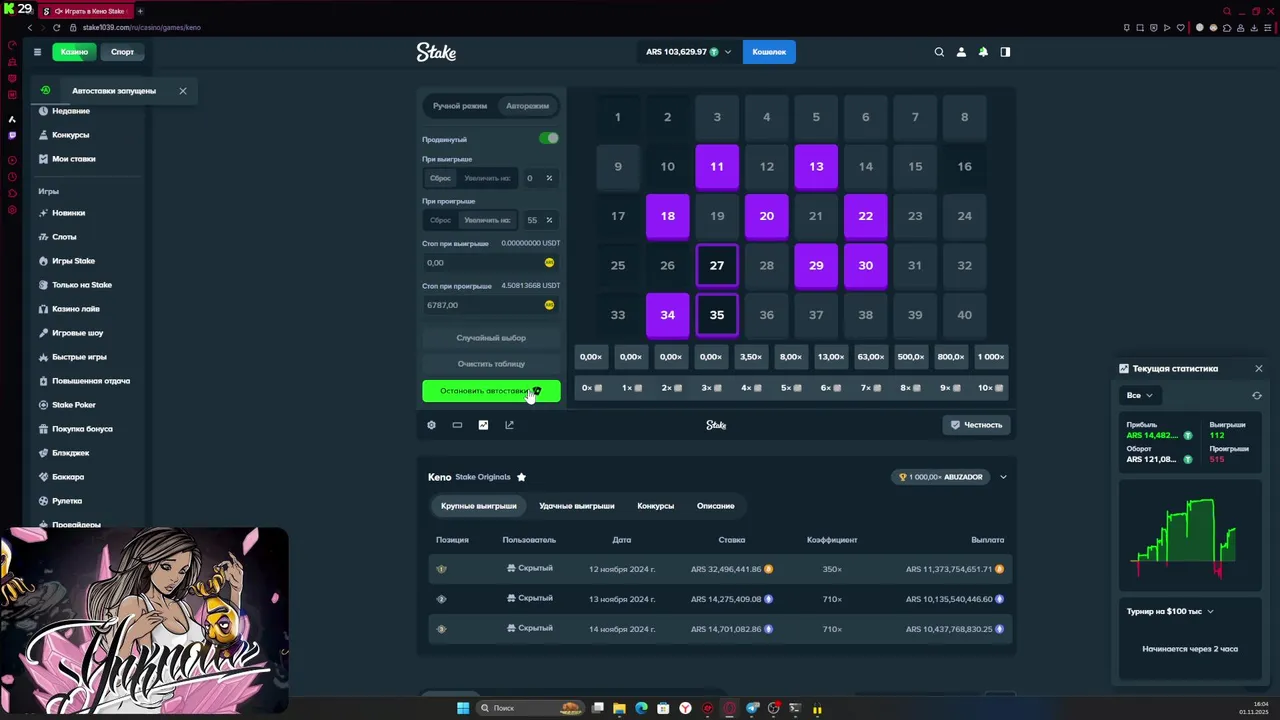1280x720 pixels.
Task: Click the Stake logo in header
Action: 436,52
